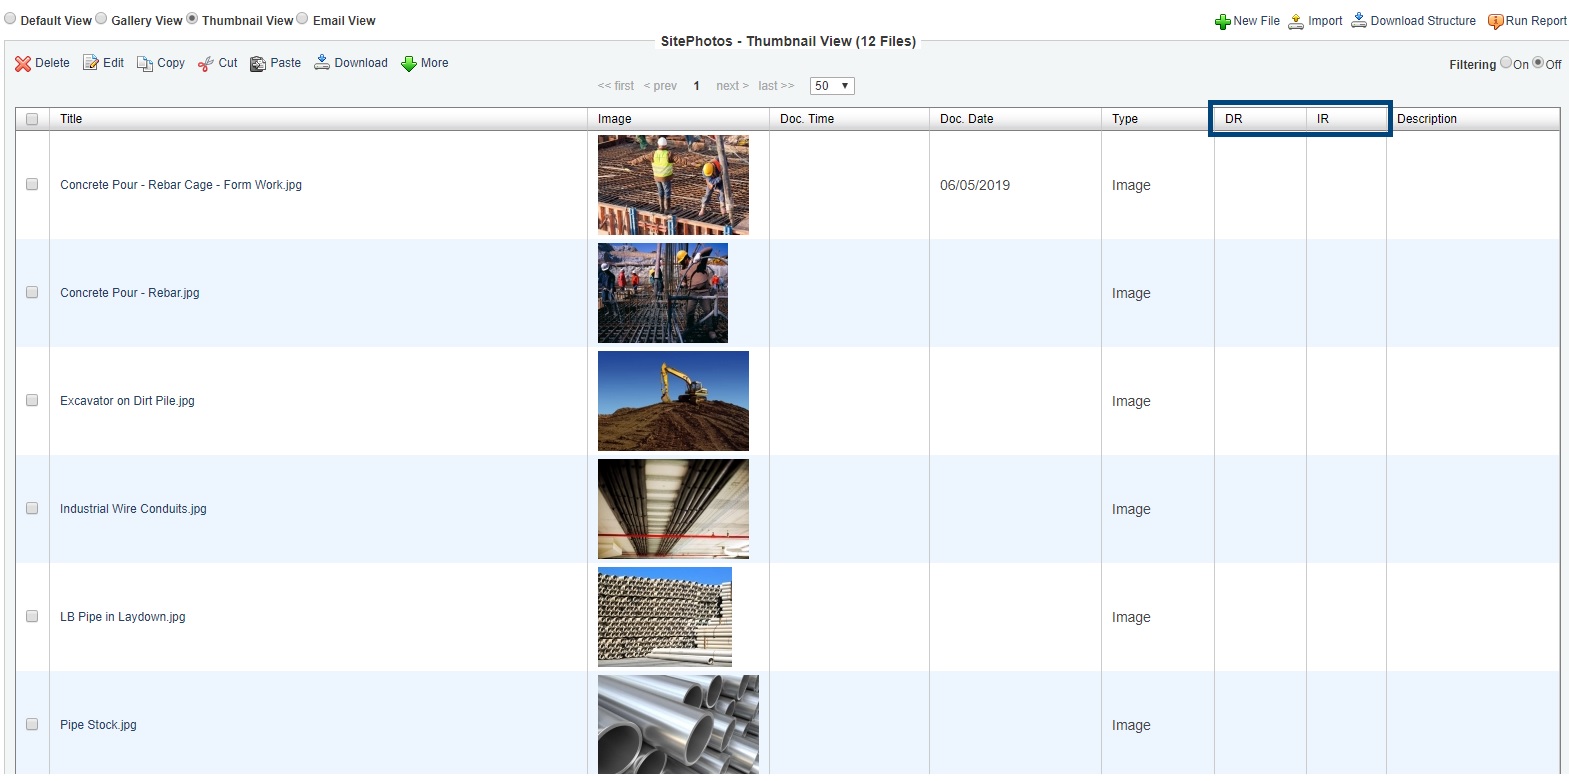Viewport: 1569px width, 781px height.
Task: Open the excavator on dirt pile thumbnail
Action: [673, 401]
